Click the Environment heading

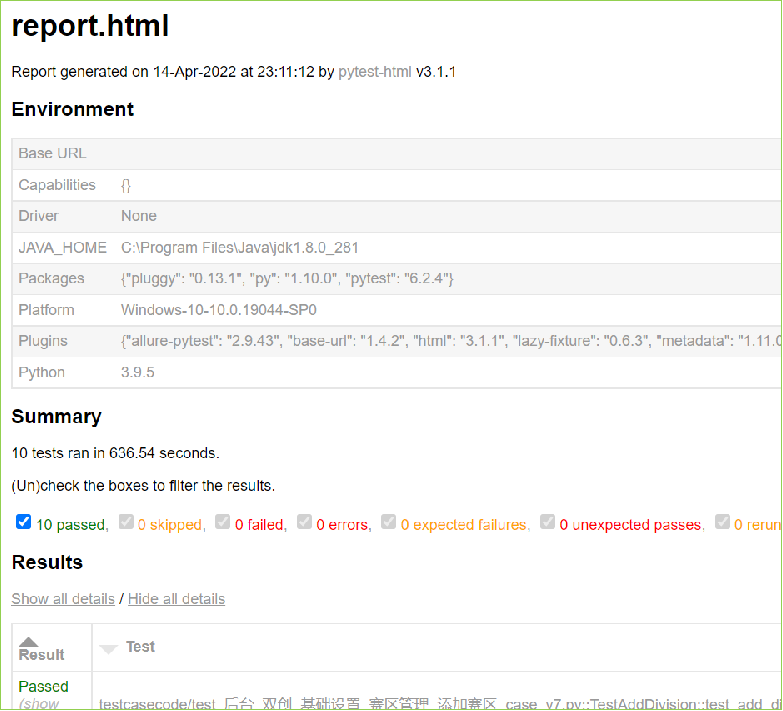click(73, 109)
